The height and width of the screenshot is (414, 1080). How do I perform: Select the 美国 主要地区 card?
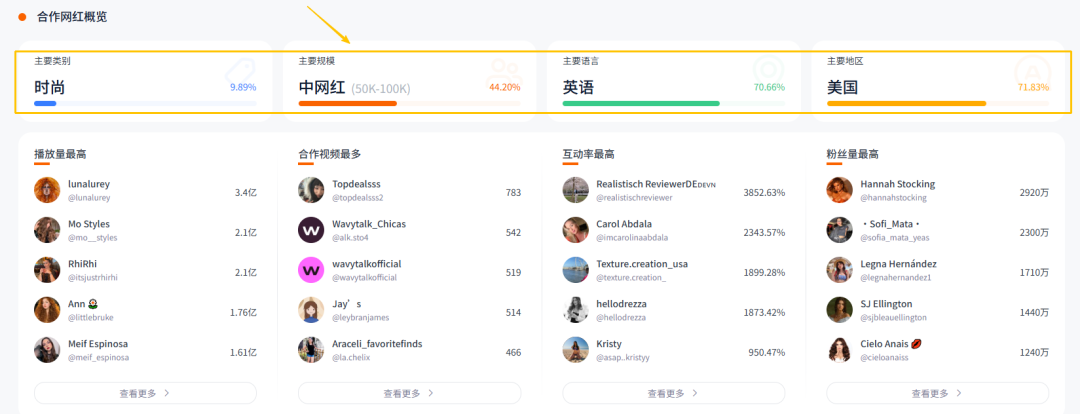937,78
